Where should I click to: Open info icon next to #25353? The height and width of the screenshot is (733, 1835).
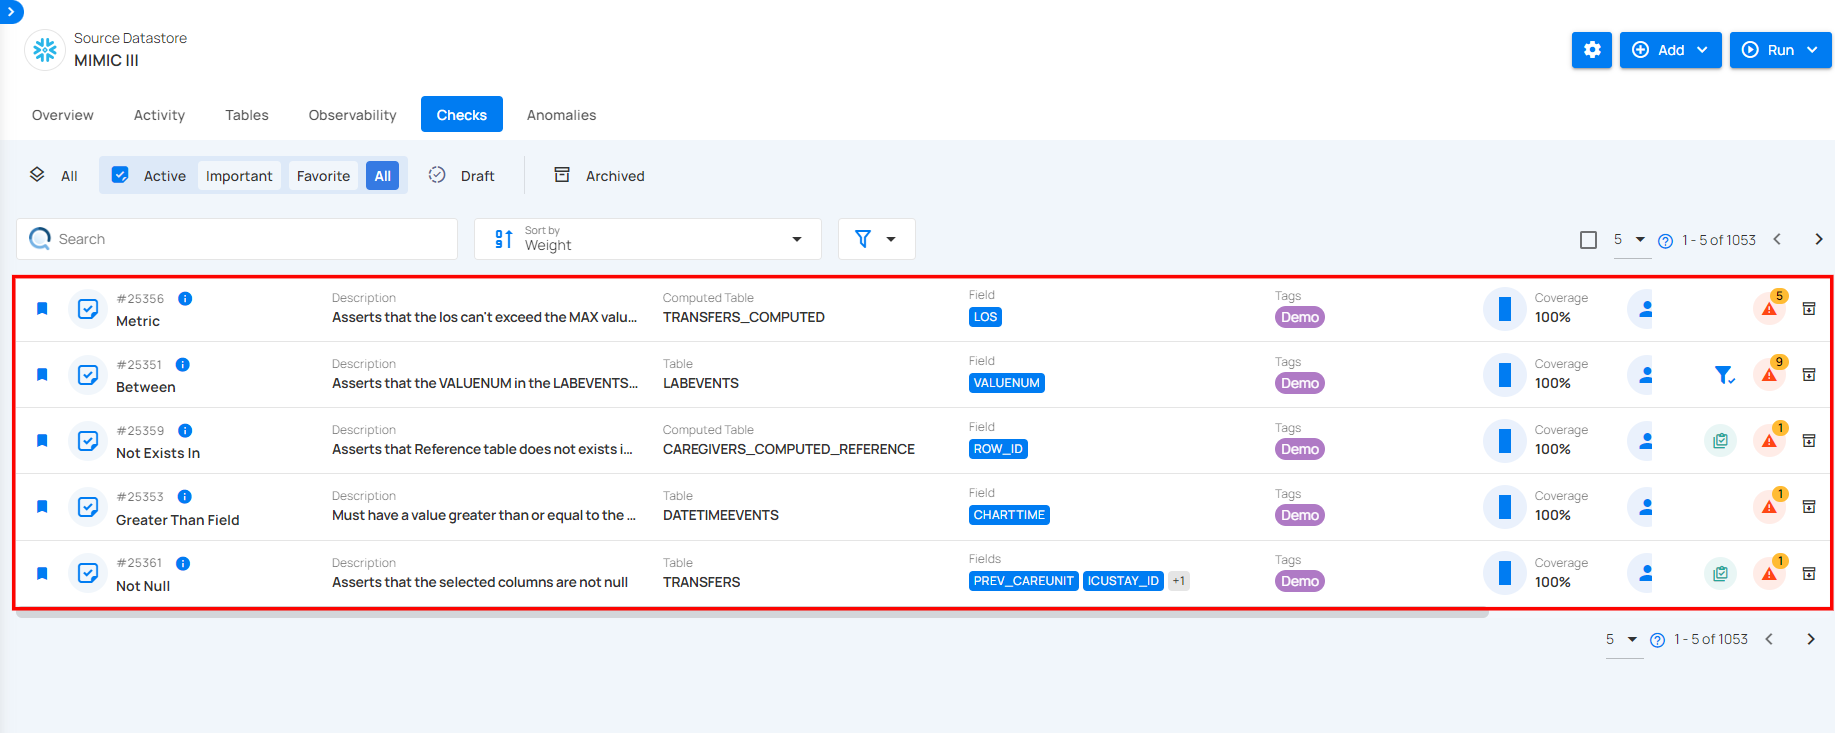[x=185, y=497]
